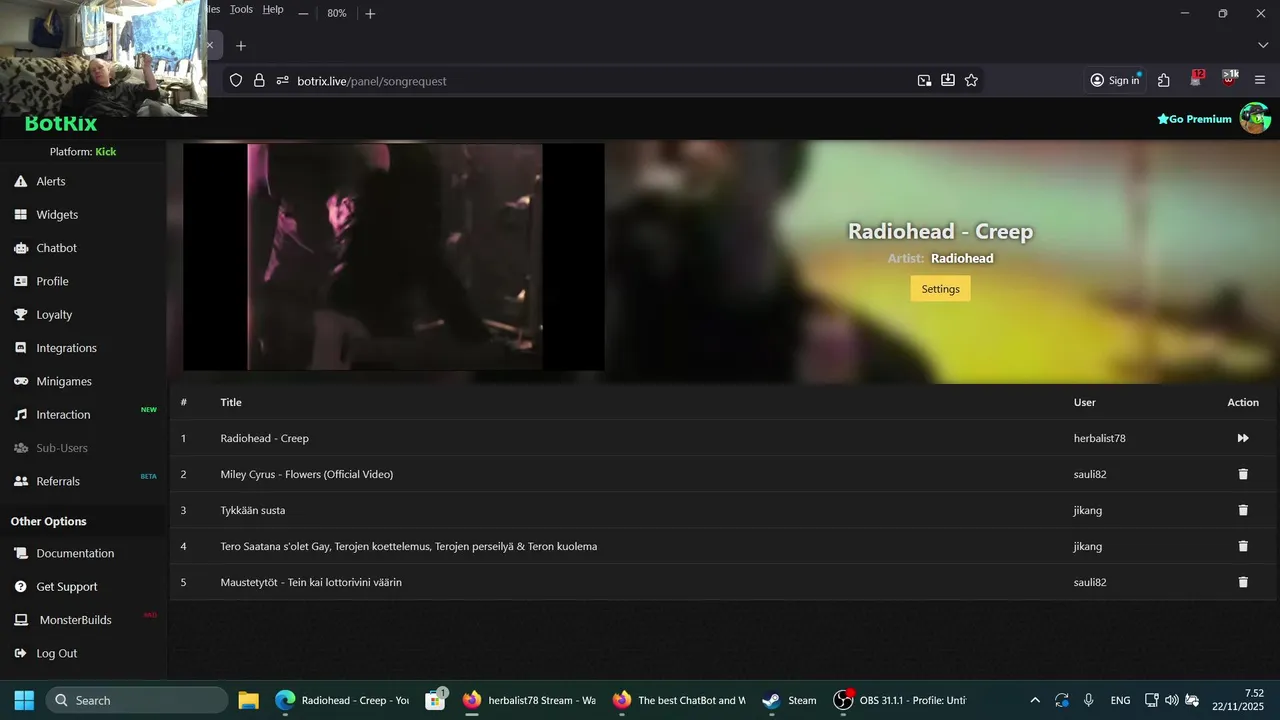
Task: Zoom out with the minus button
Action: click(303, 13)
